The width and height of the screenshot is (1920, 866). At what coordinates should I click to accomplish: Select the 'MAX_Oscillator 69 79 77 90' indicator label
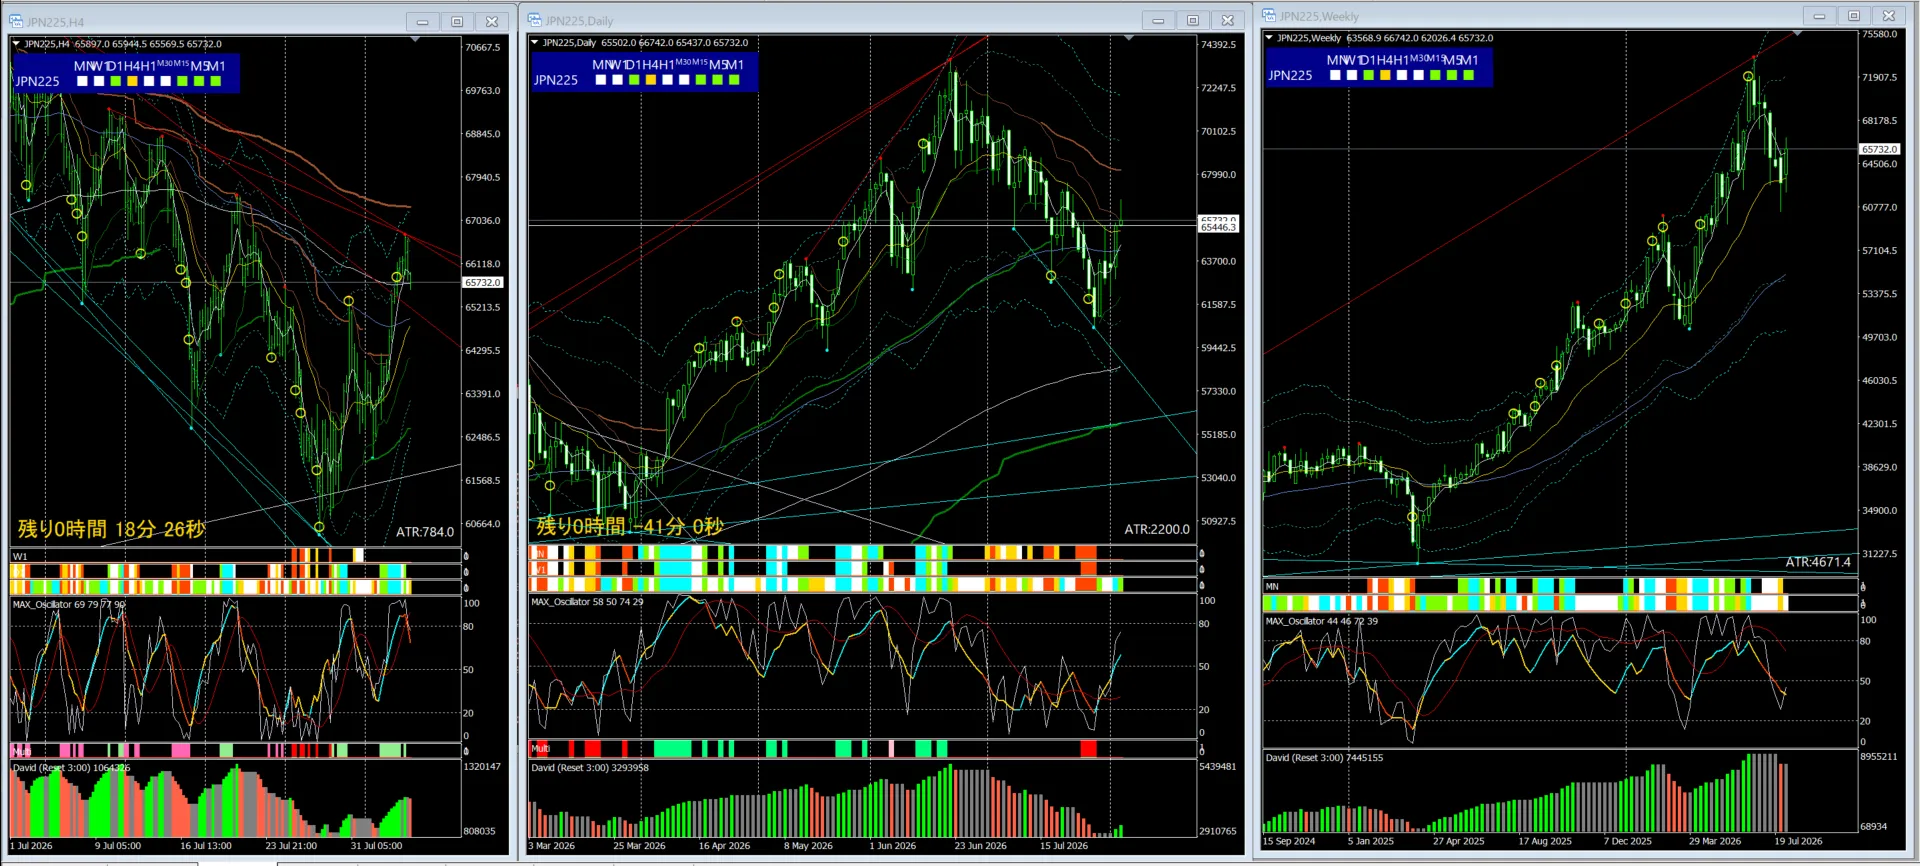click(x=69, y=604)
